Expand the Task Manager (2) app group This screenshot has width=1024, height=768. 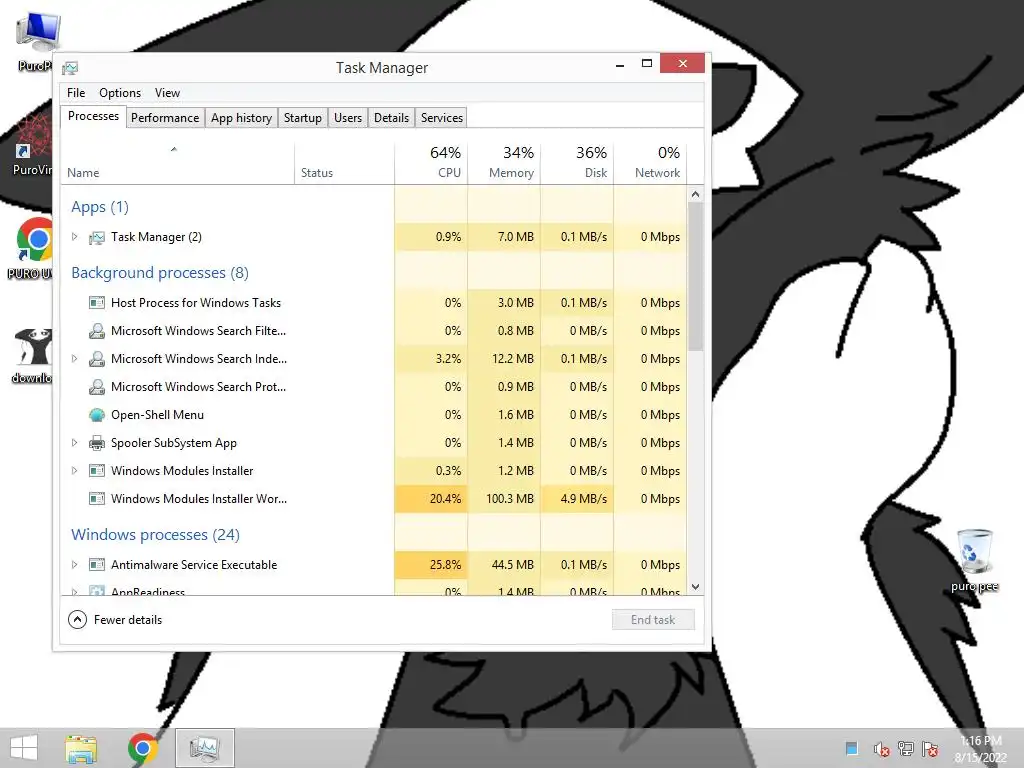(x=74, y=237)
